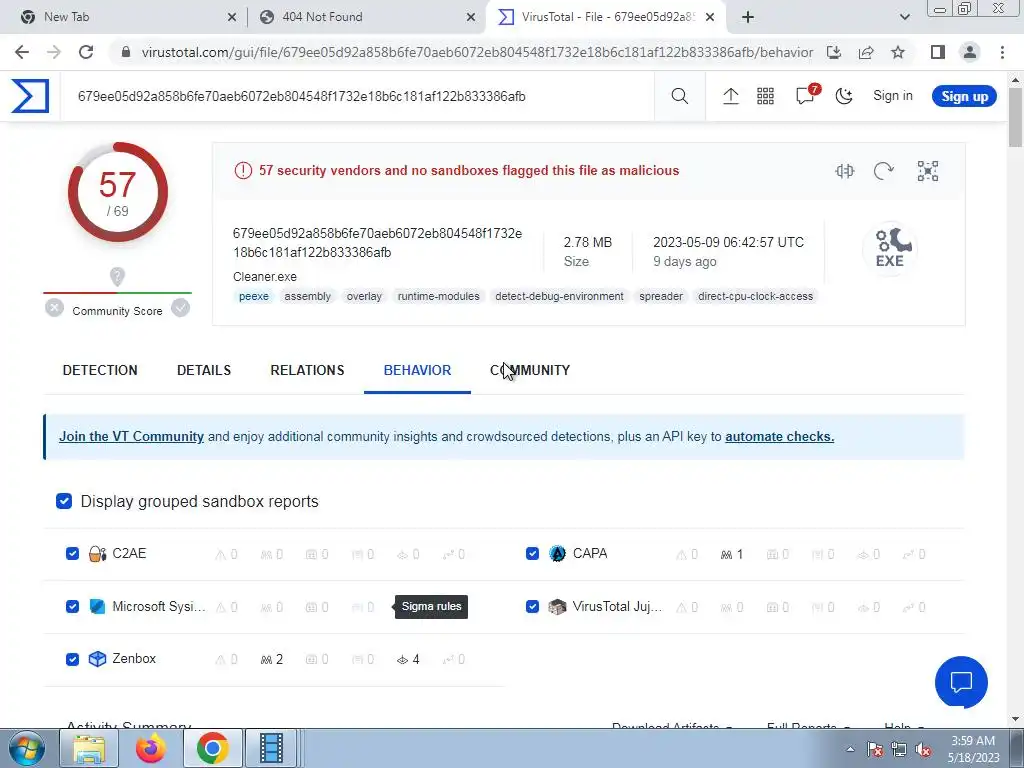Click the direct-cpu-clock-access tag
The height and width of the screenshot is (768, 1024).
[756, 296]
